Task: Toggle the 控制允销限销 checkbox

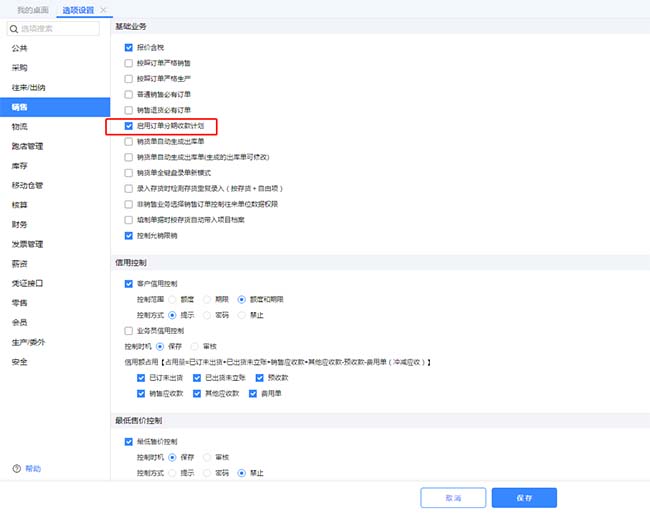Action: 128,235
